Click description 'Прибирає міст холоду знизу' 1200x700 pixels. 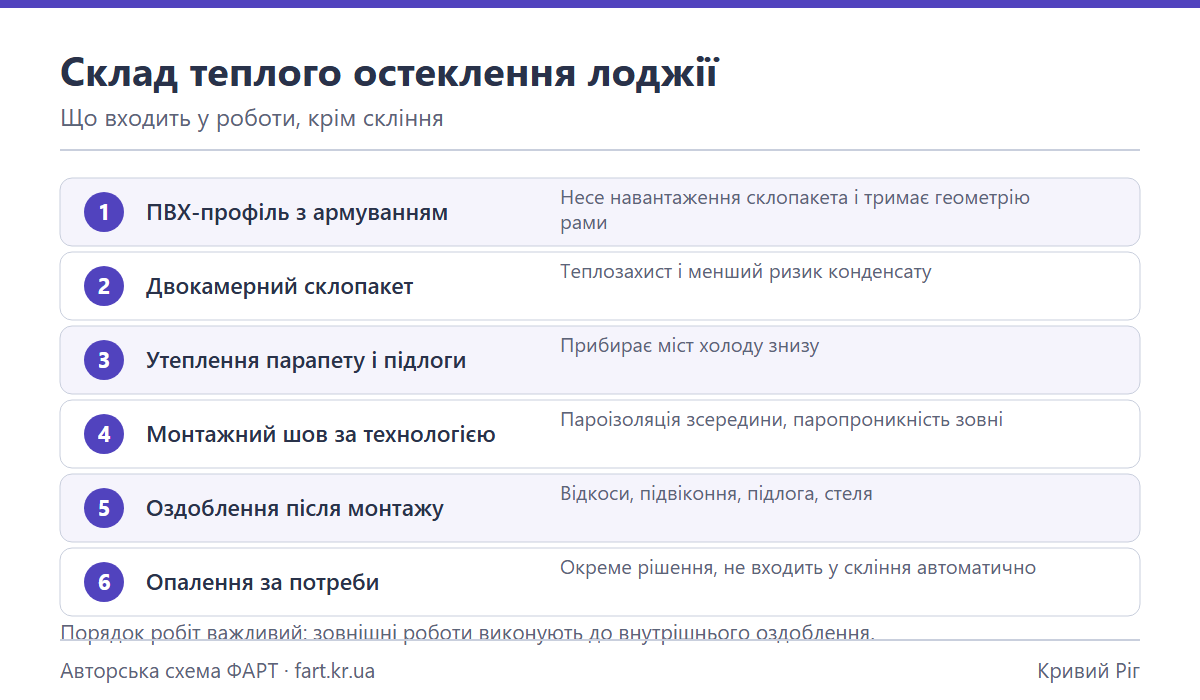pyautogui.click(x=690, y=346)
